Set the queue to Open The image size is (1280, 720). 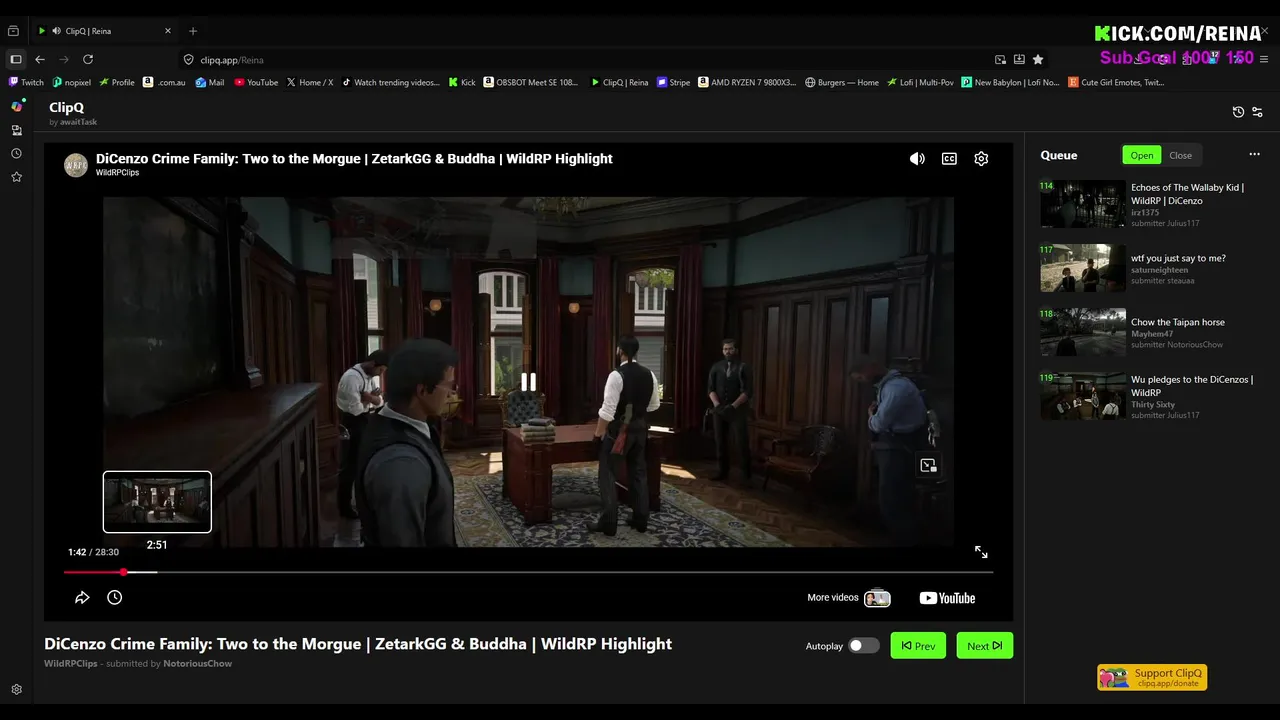(x=1142, y=155)
